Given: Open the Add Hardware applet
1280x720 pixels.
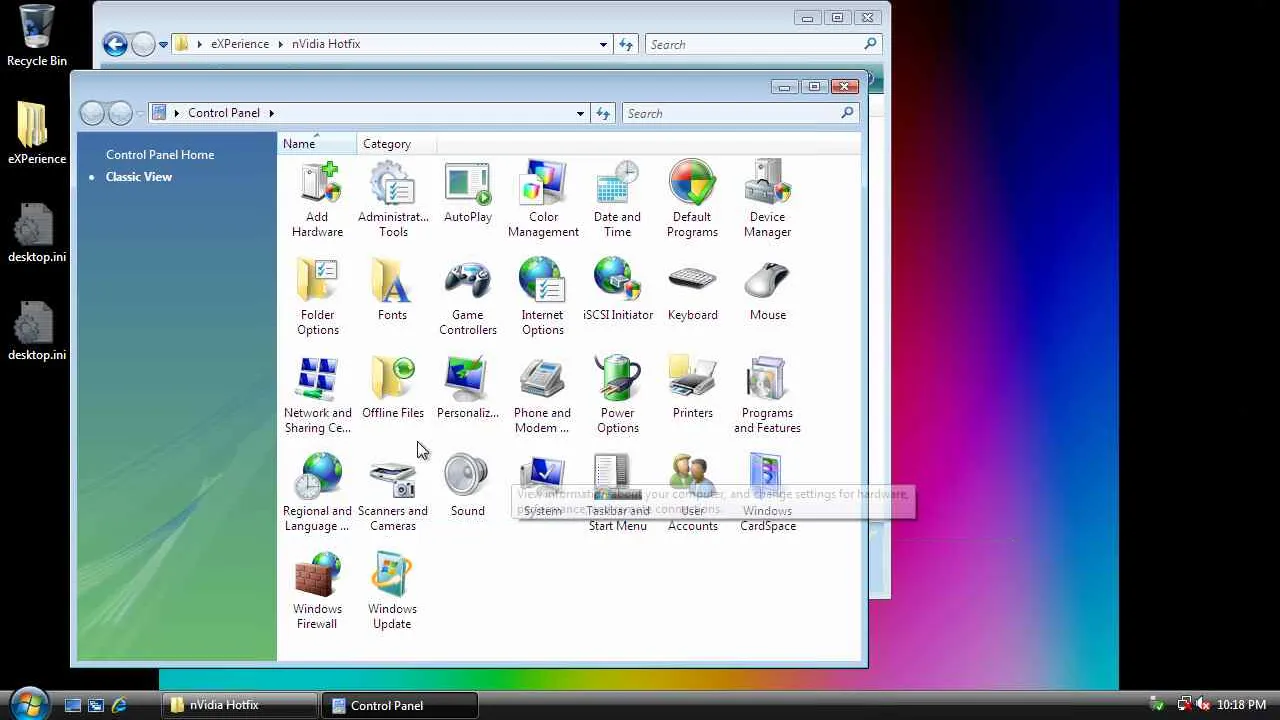Looking at the screenshot, I should pyautogui.click(x=317, y=200).
